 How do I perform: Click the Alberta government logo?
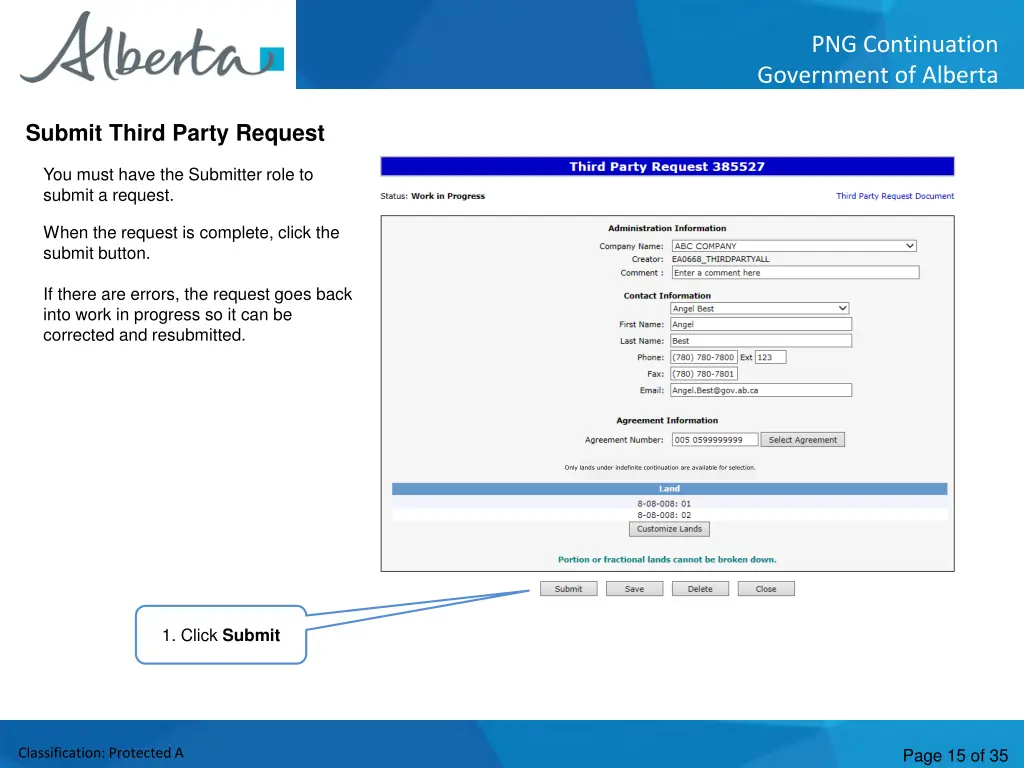[150, 47]
